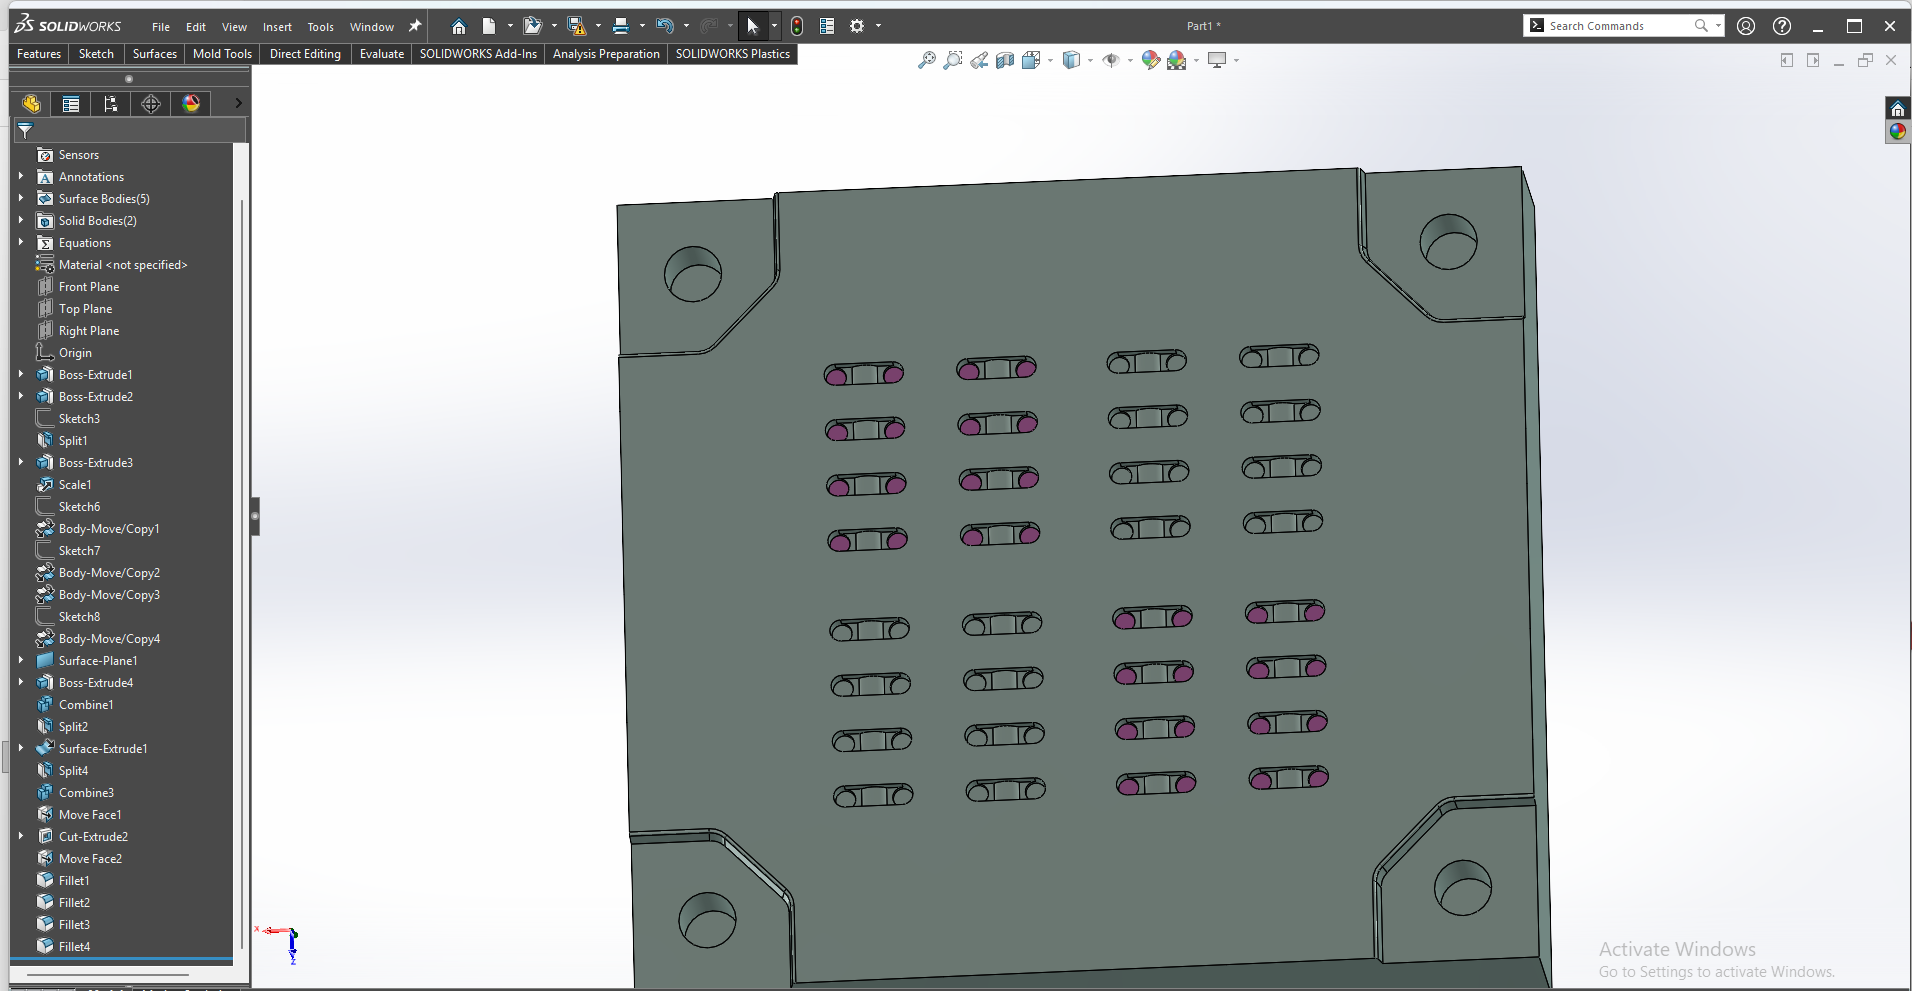Select Move Face1 in the feature tree

point(90,814)
